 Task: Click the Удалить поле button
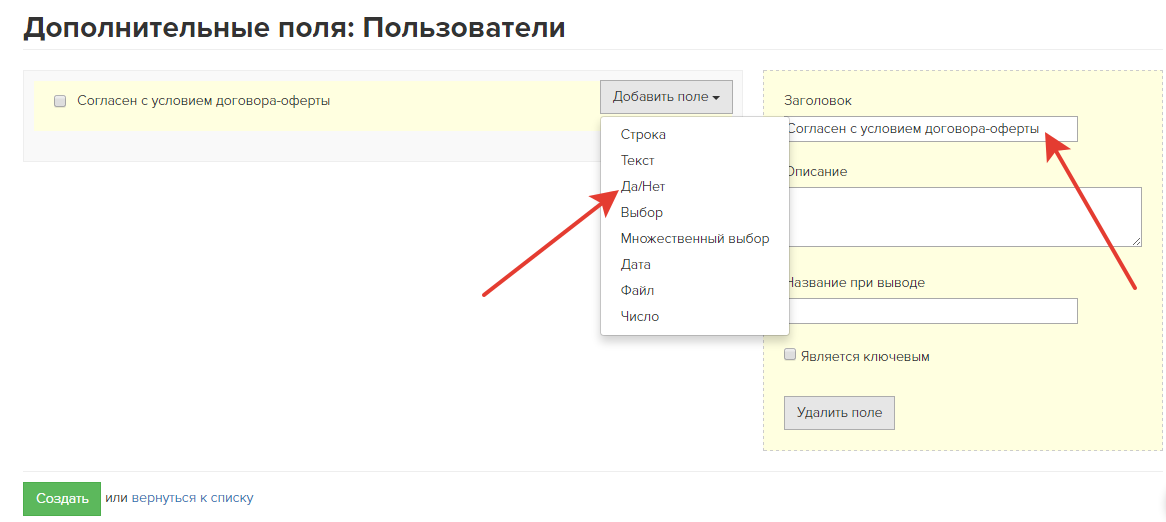pyautogui.click(x=840, y=413)
